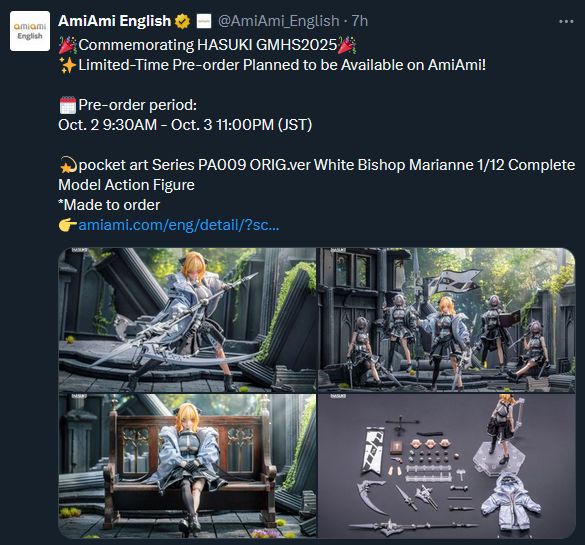Open the three-dot more options menu

(x=566, y=22)
